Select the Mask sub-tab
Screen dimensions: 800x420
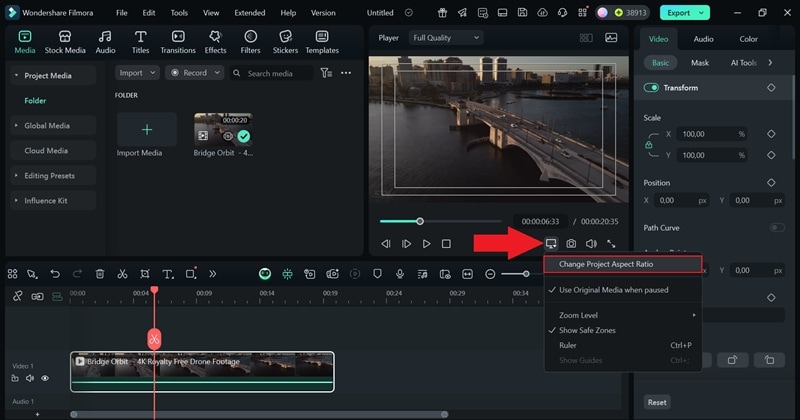(x=699, y=63)
